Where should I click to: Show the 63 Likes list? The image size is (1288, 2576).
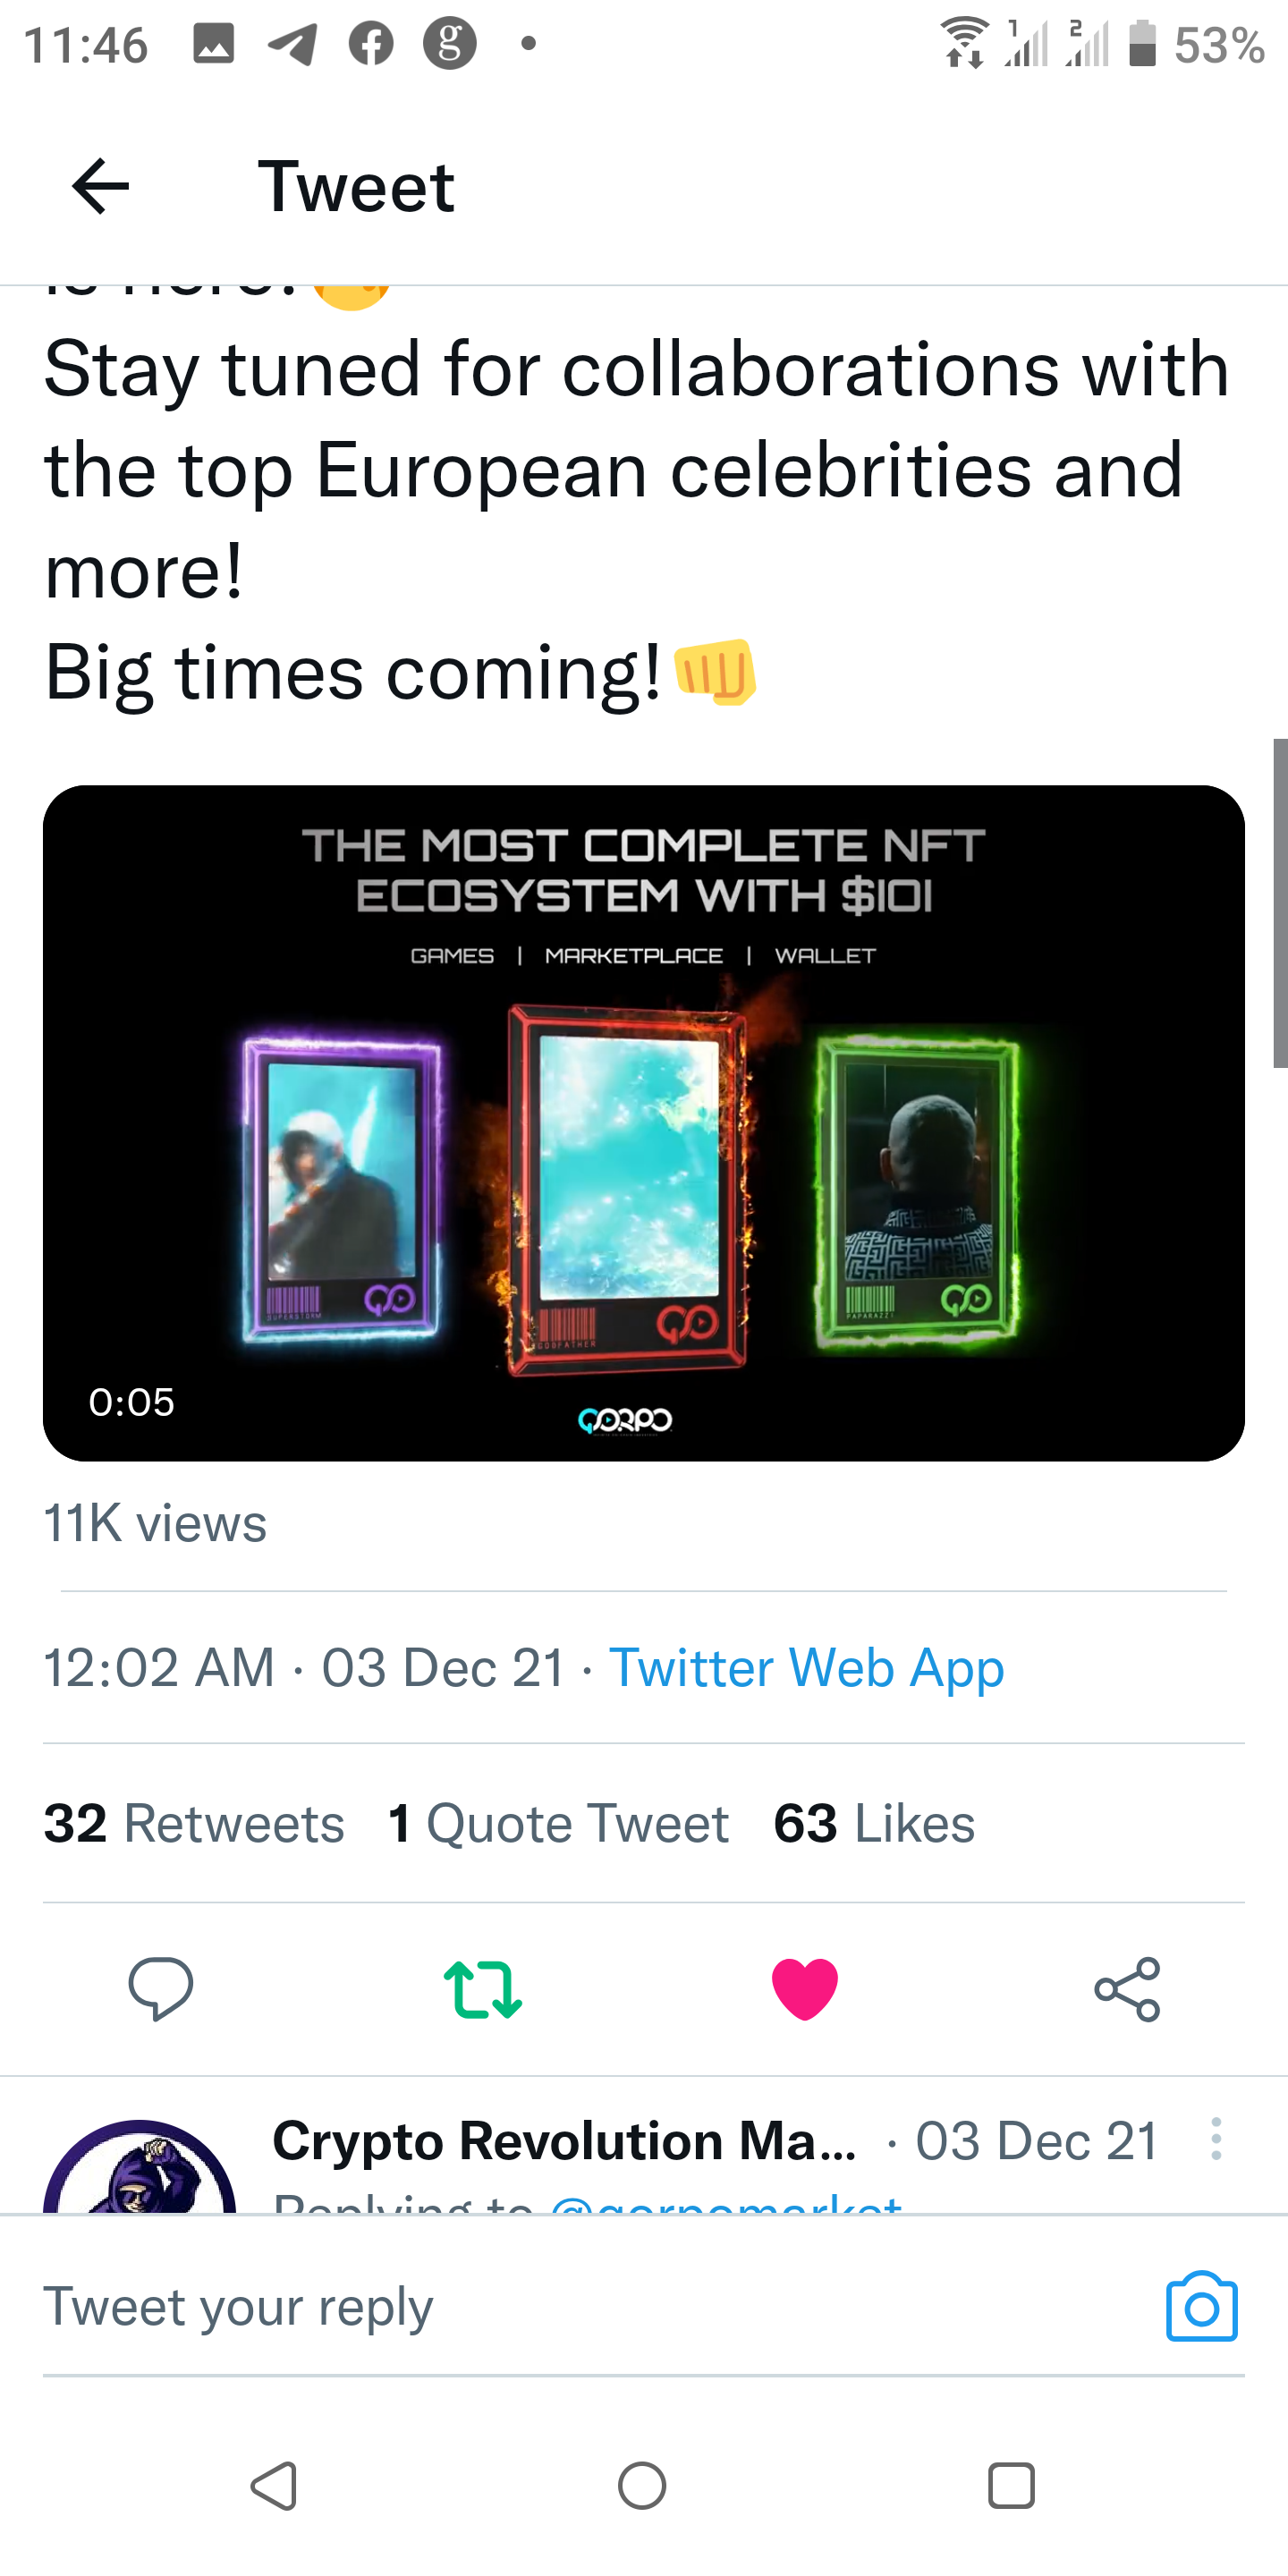(x=874, y=1823)
